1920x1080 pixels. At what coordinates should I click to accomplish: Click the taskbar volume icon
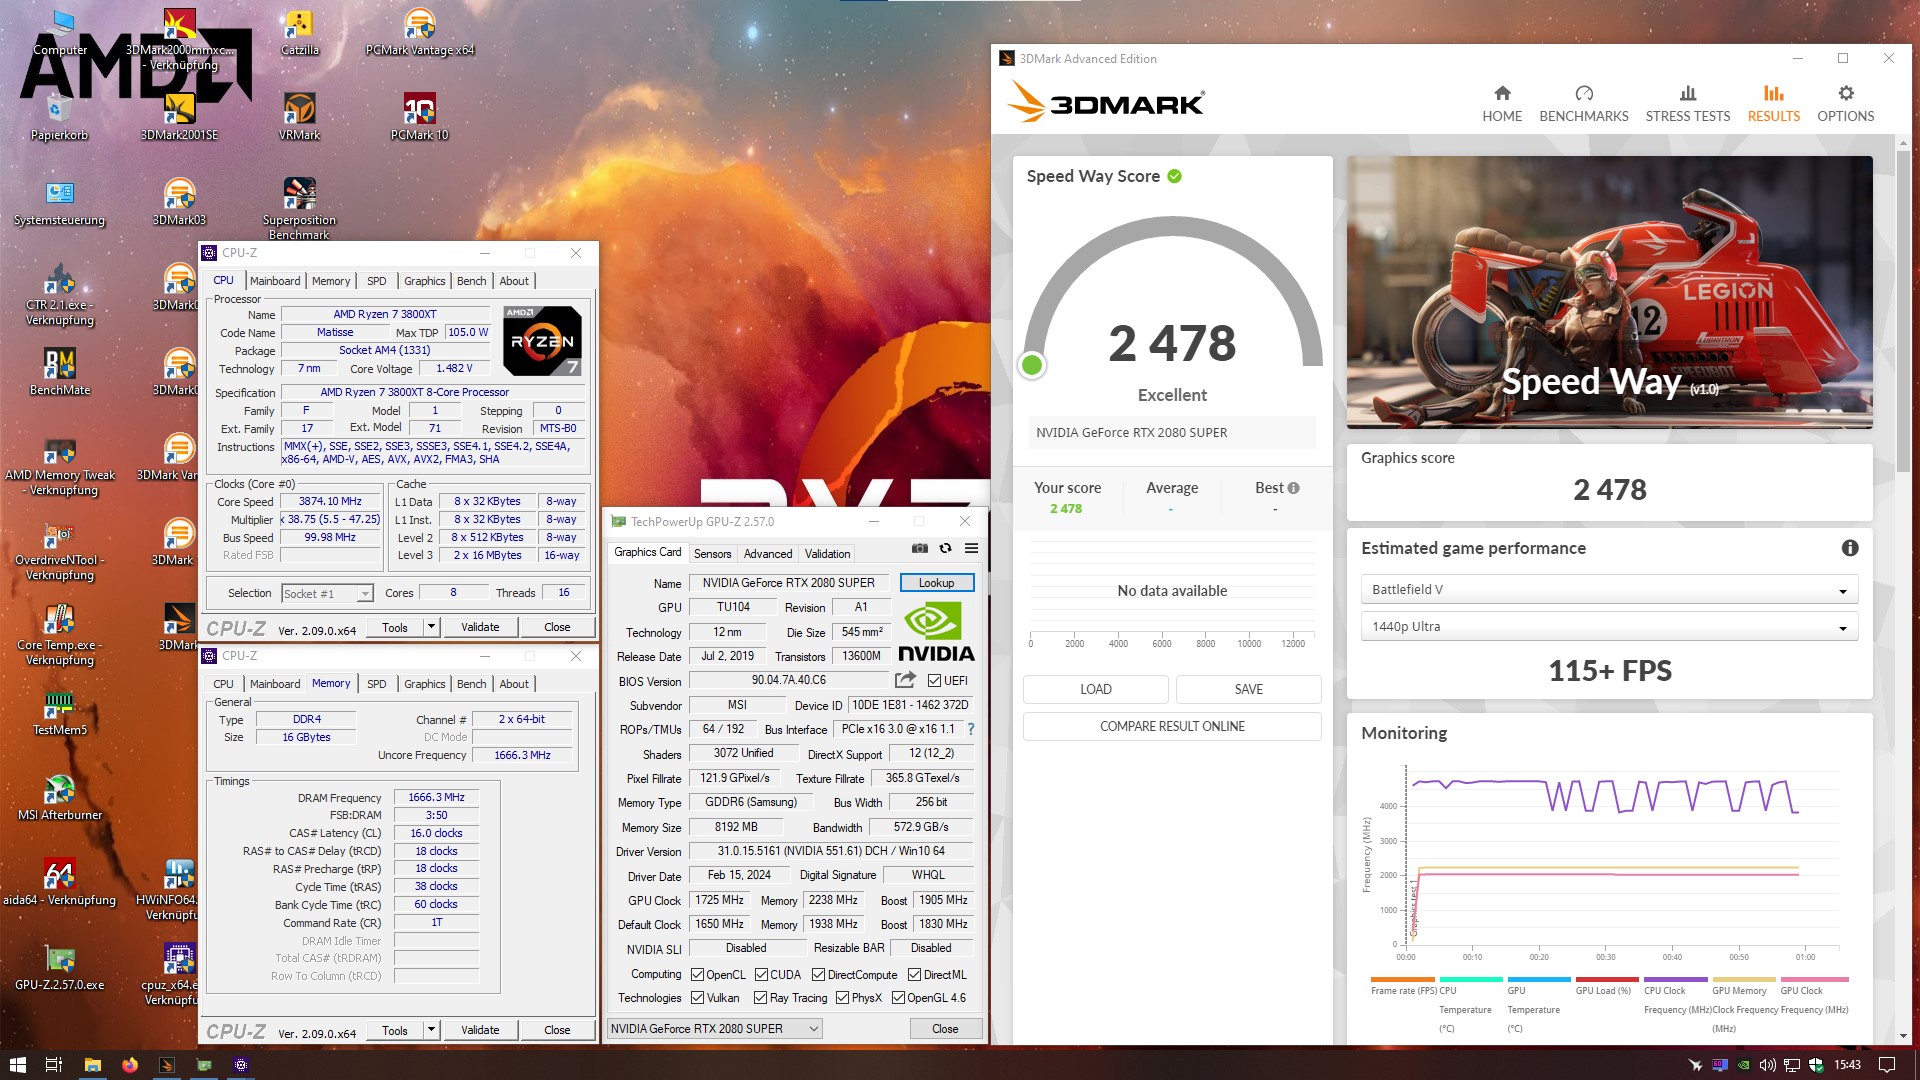pyautogui.click(x=1767, y=1065)
